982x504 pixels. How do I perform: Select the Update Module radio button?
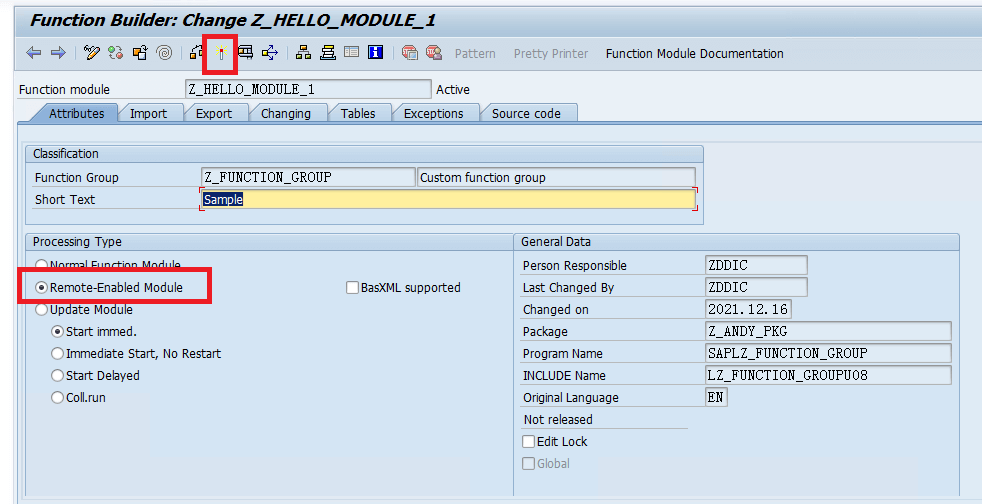click(42, 310)
